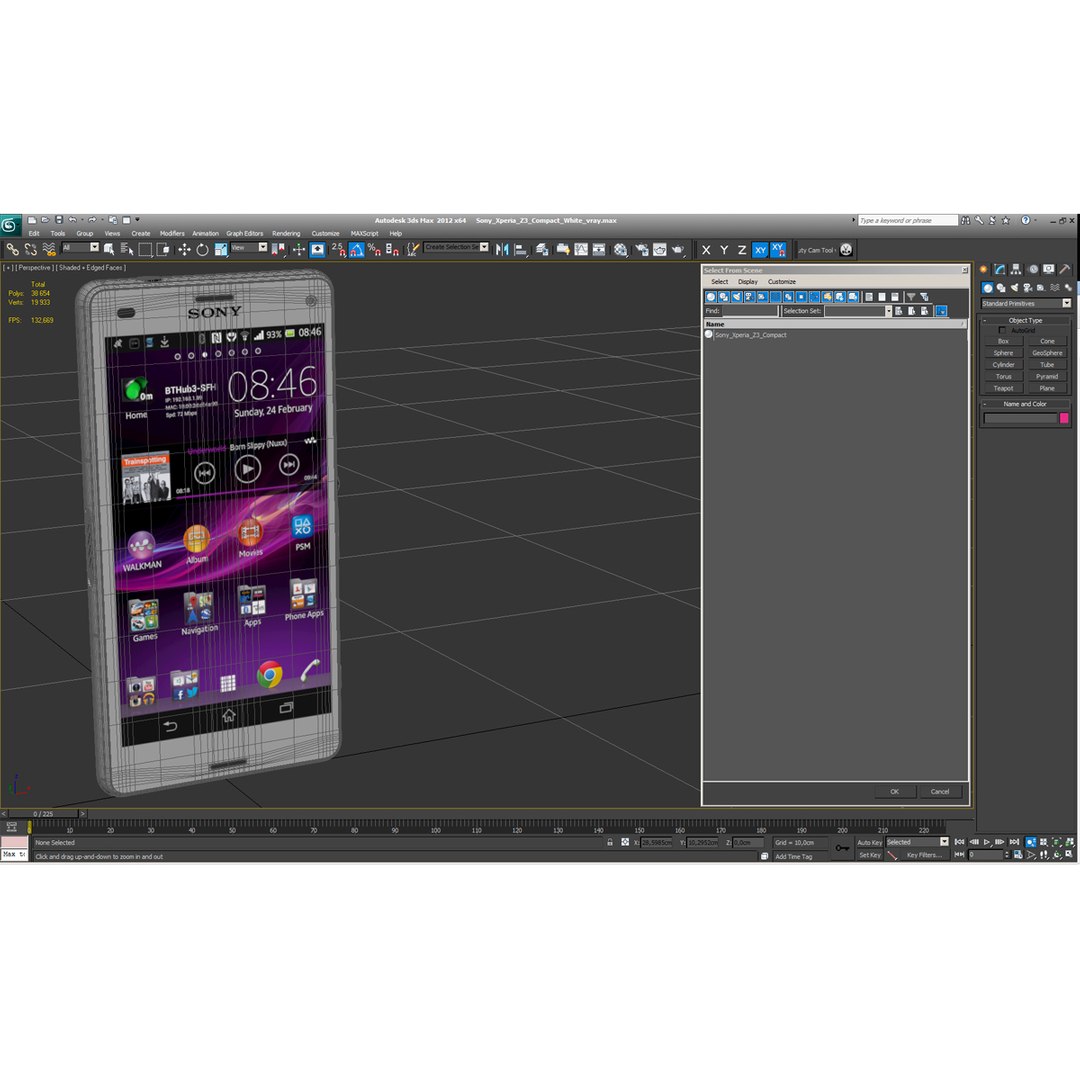The width and height of the screenshot is (1080, 1080).
Task: Click the Align tool icon
Action: [520, 250]
